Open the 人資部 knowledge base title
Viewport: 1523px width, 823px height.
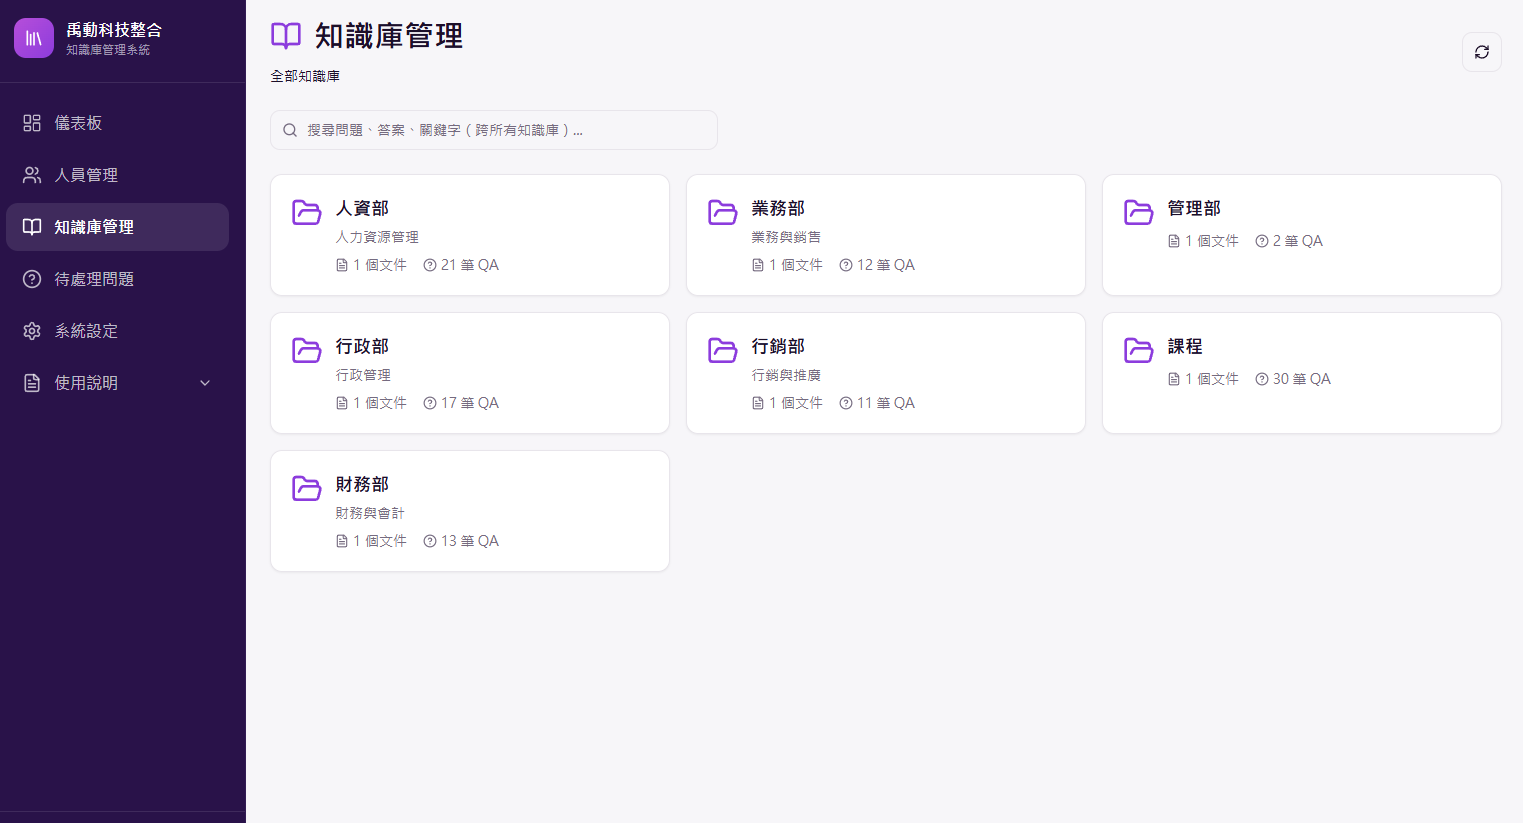(362, 208)
